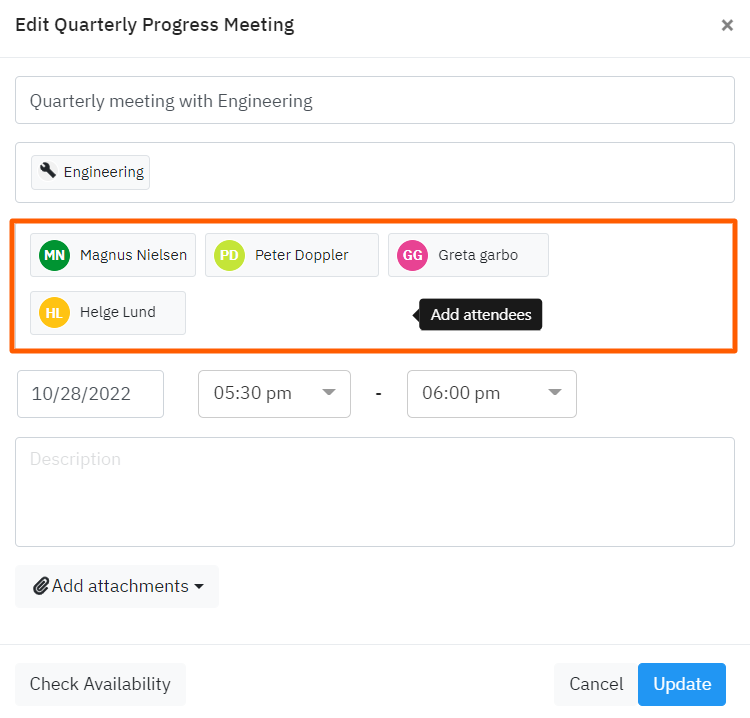The height and width of the screenshot is (718, 750).
Task: Close the Edit Quarterly Progress Meeting dialog
Action: tap(727, 26)
